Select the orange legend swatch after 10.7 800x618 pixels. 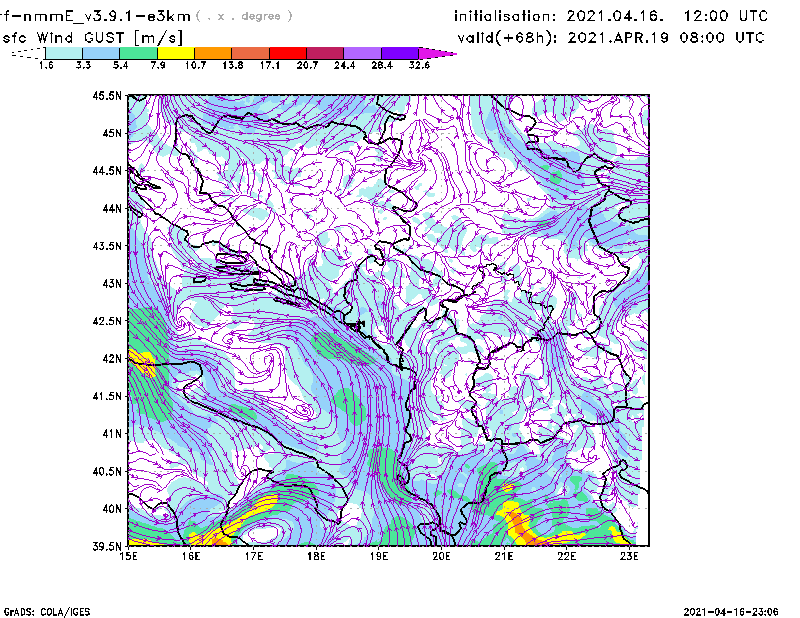(x=213, y=53)
